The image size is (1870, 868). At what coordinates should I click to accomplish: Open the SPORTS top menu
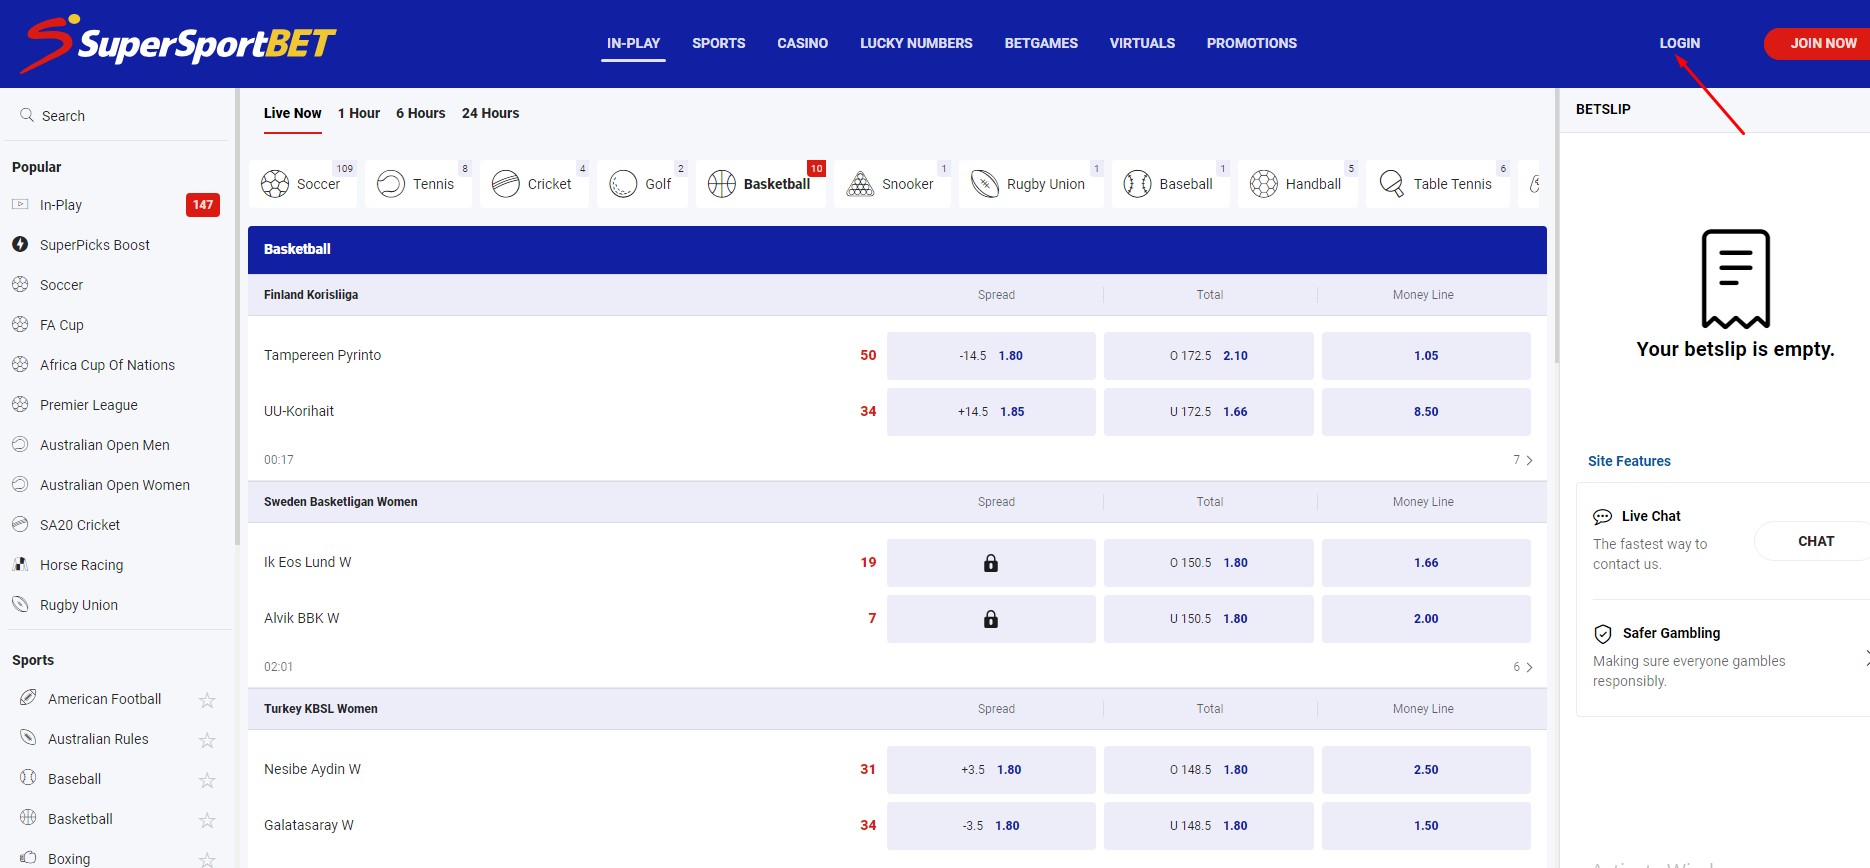tap(719, 43)
